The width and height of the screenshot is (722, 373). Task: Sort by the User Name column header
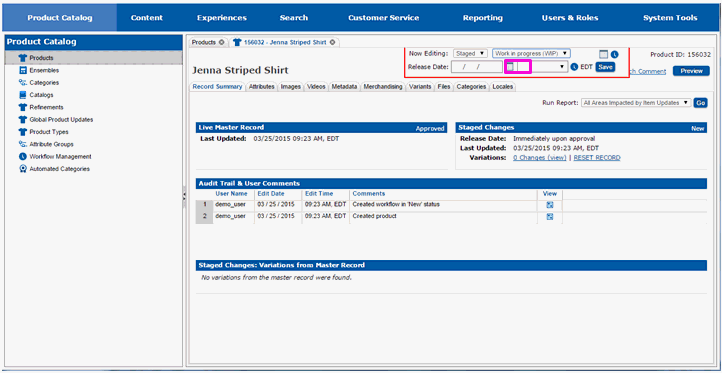(x=232, y=193)
